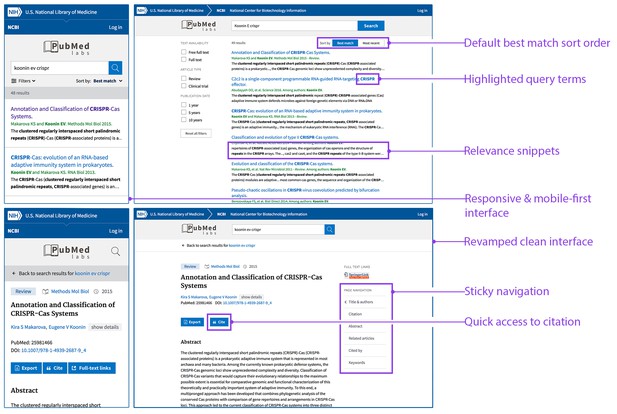The image size is (617, 414).
Task: Open 'Evolution and classification of the CRISPR-Cas systems' result
Action: point(282,164)
